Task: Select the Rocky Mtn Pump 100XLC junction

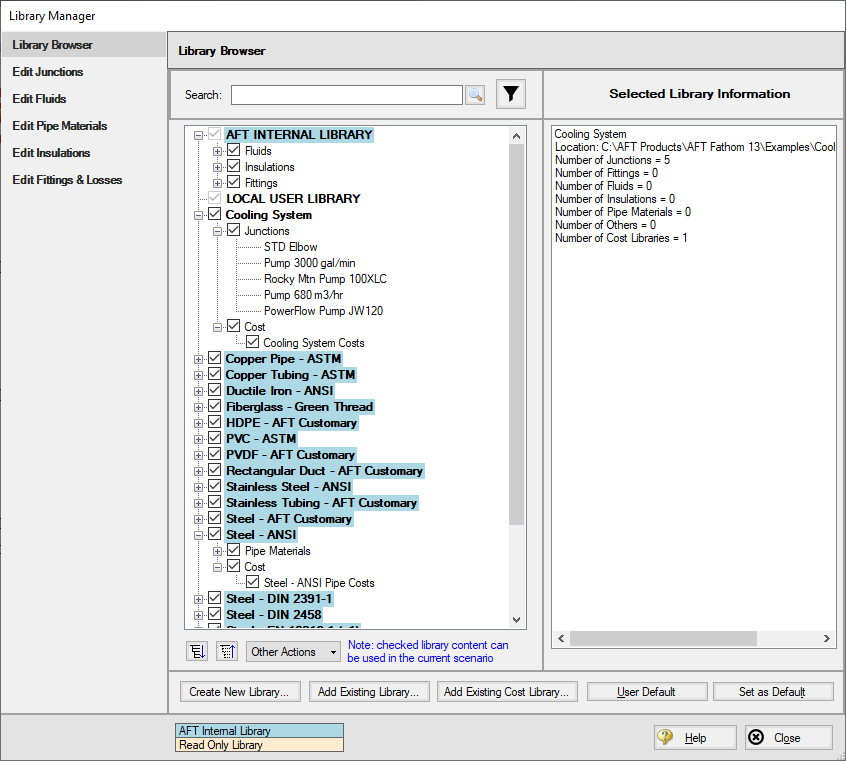Action: pyautogui.click(x=323, y=279)
